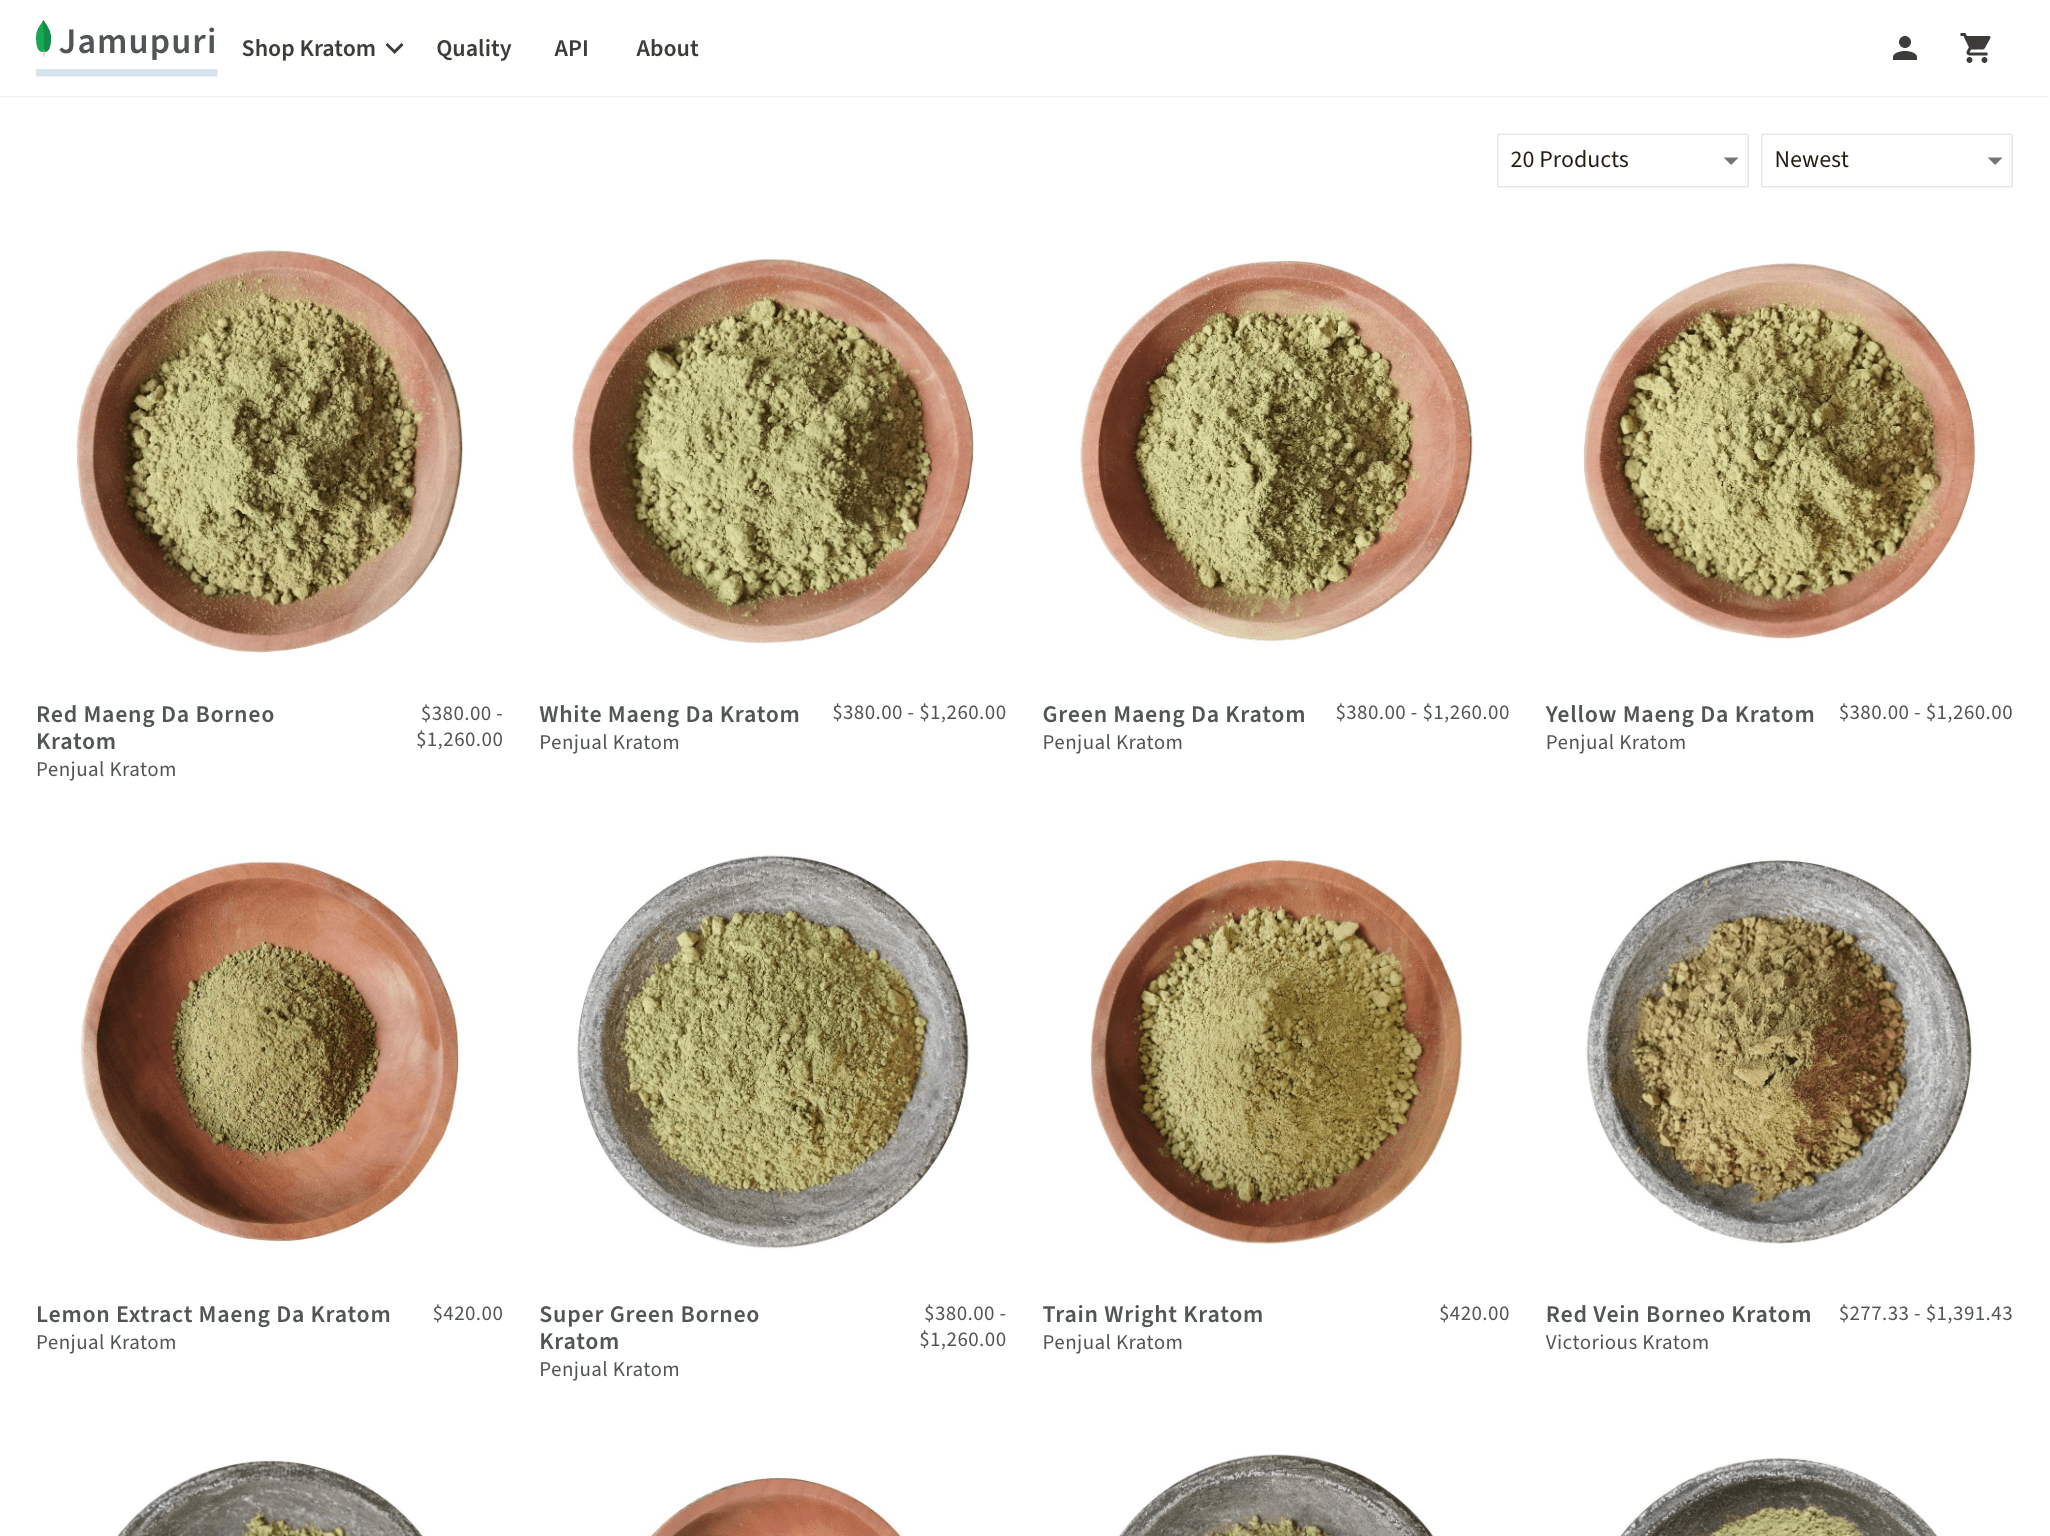Open the shopping cart icon
Screen dimensions: 2050x1536
point(1975,48)
